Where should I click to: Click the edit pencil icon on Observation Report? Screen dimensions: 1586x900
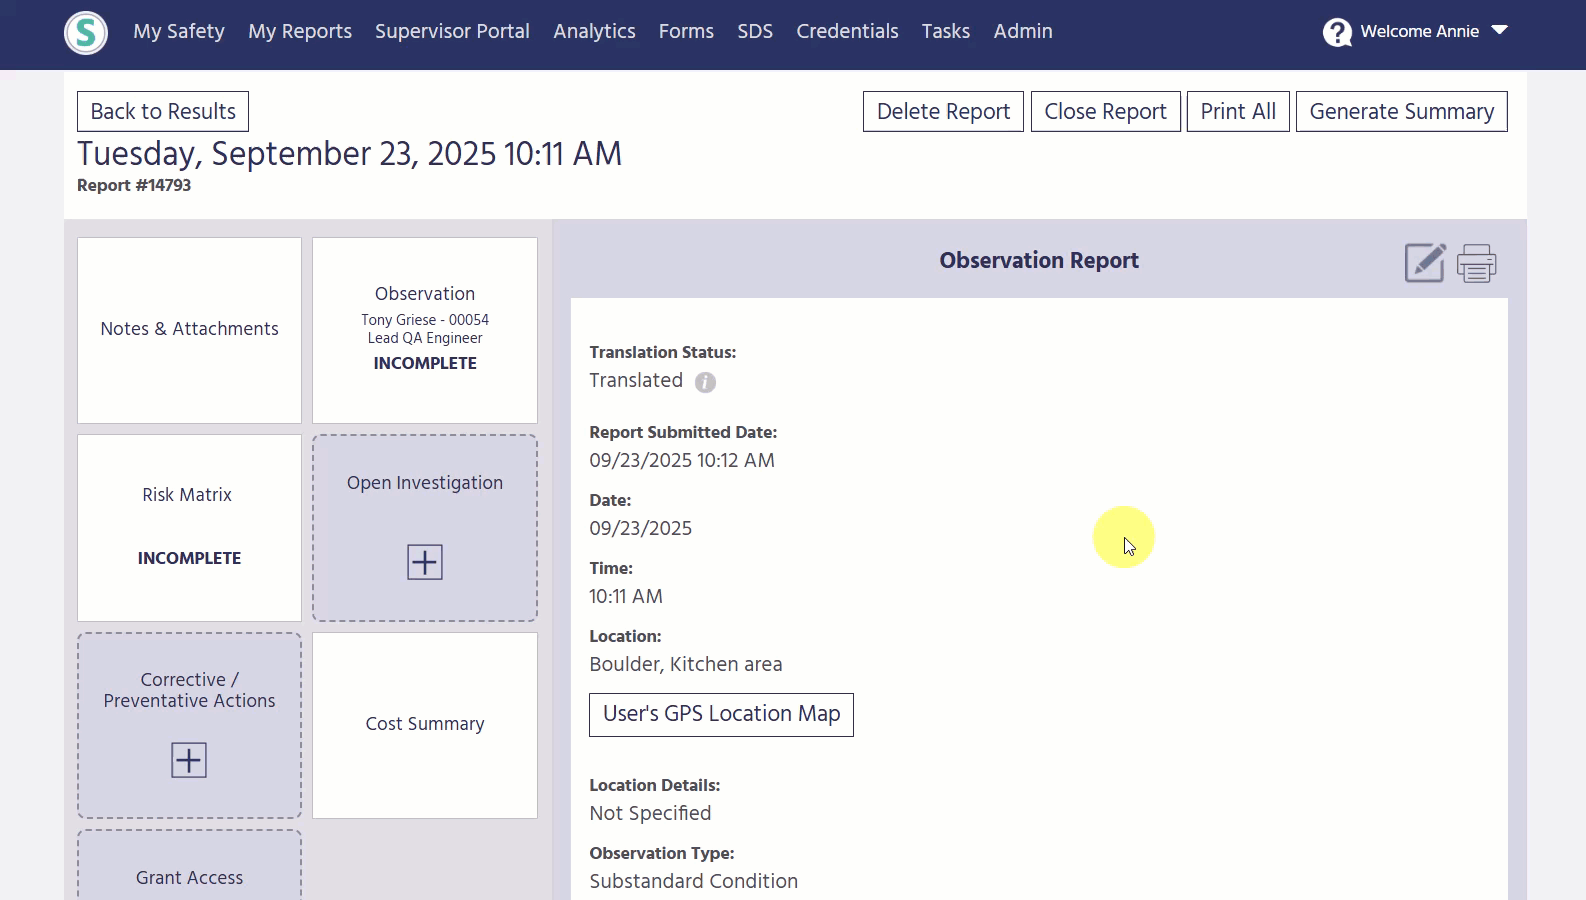point(1424,263)
